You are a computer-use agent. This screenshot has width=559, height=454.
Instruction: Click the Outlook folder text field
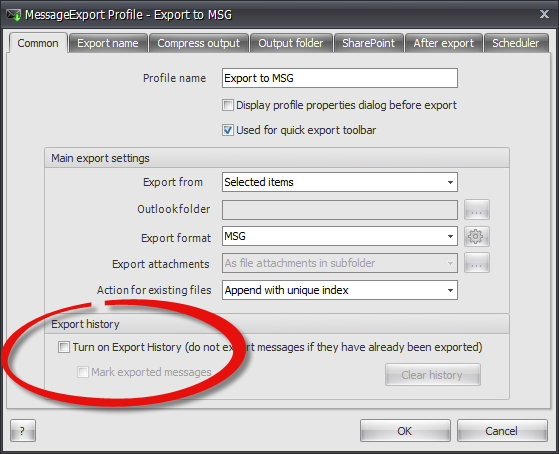click(340, 210)
